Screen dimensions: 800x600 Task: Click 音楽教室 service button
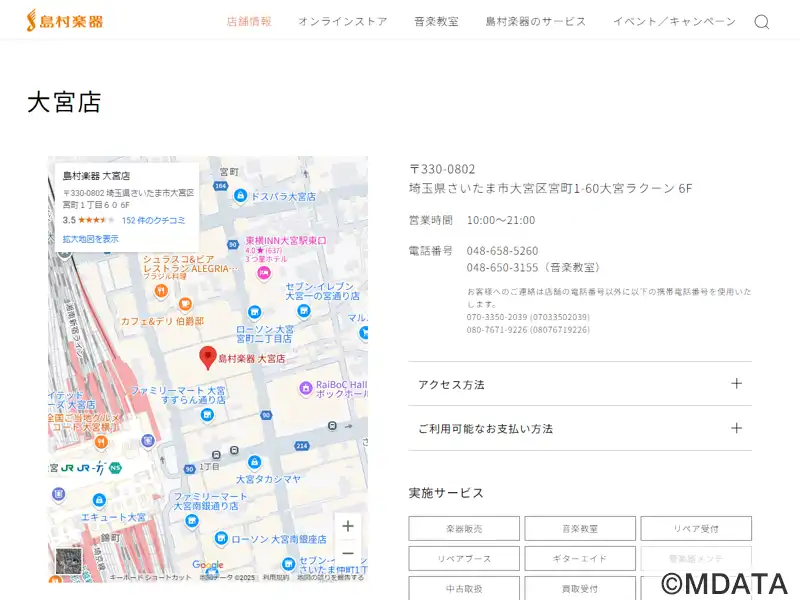pyautogui.click(x=580, y=529)
